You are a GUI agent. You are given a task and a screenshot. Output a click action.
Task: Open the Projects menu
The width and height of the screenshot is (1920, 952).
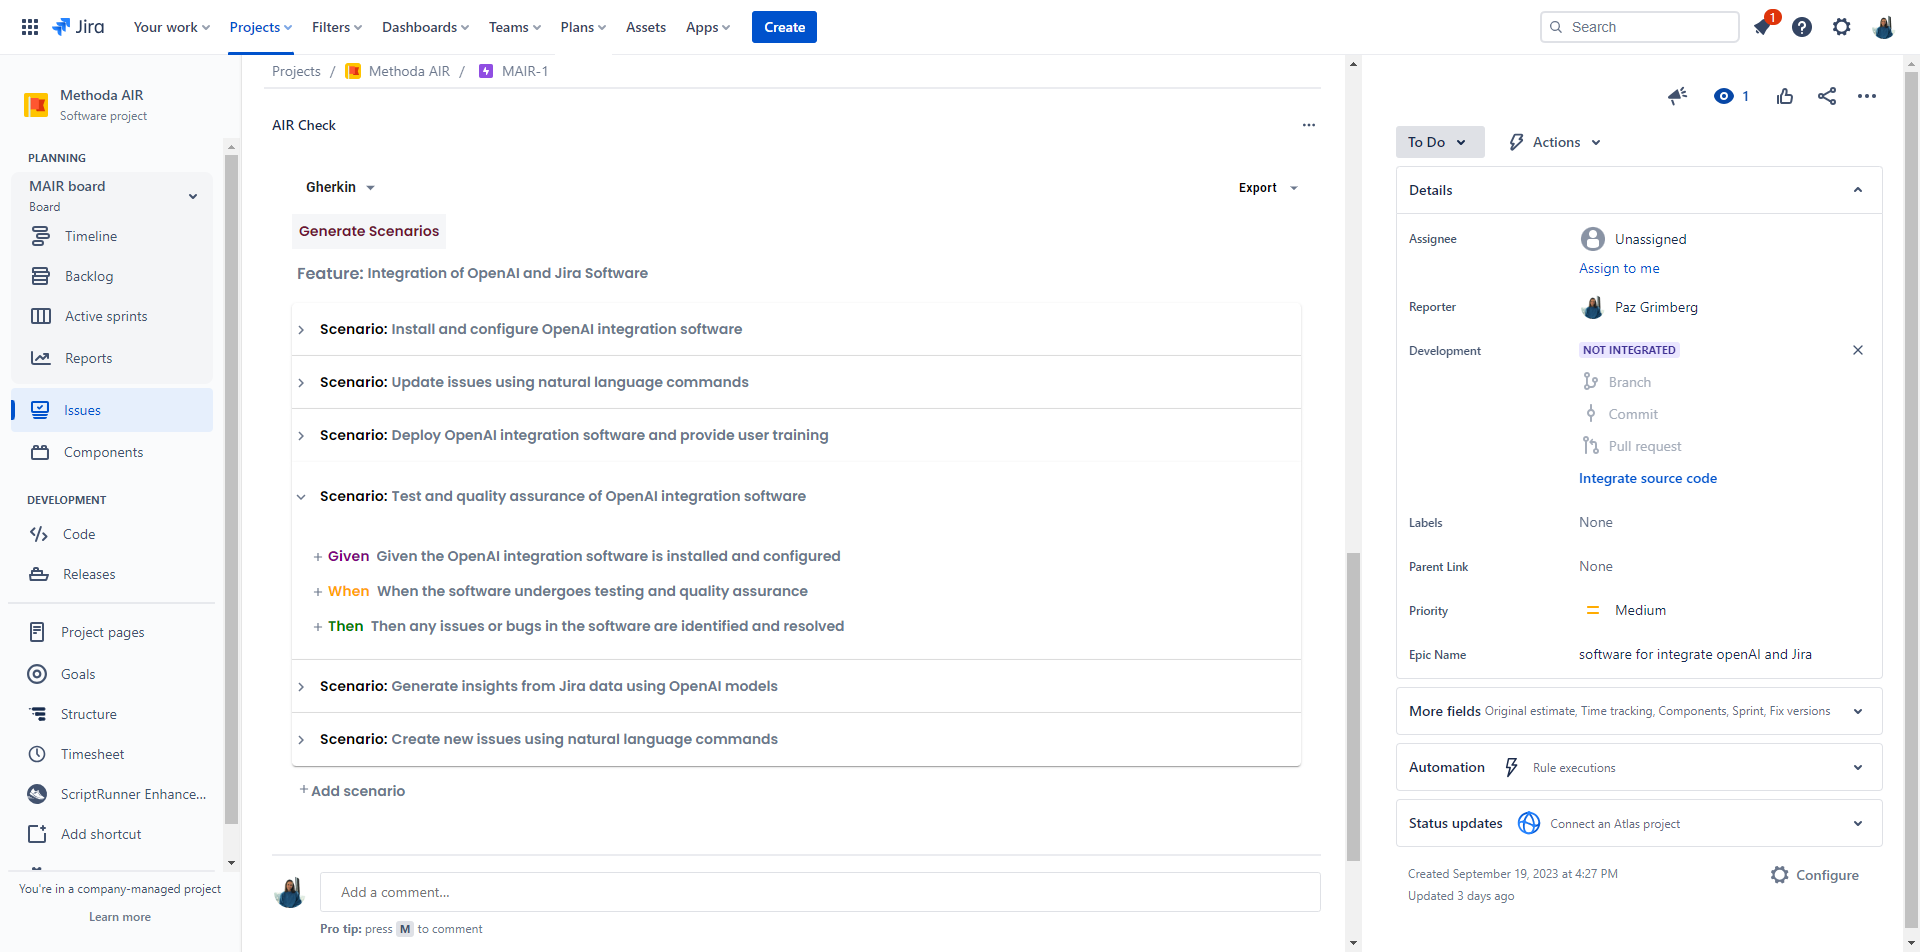261,27
